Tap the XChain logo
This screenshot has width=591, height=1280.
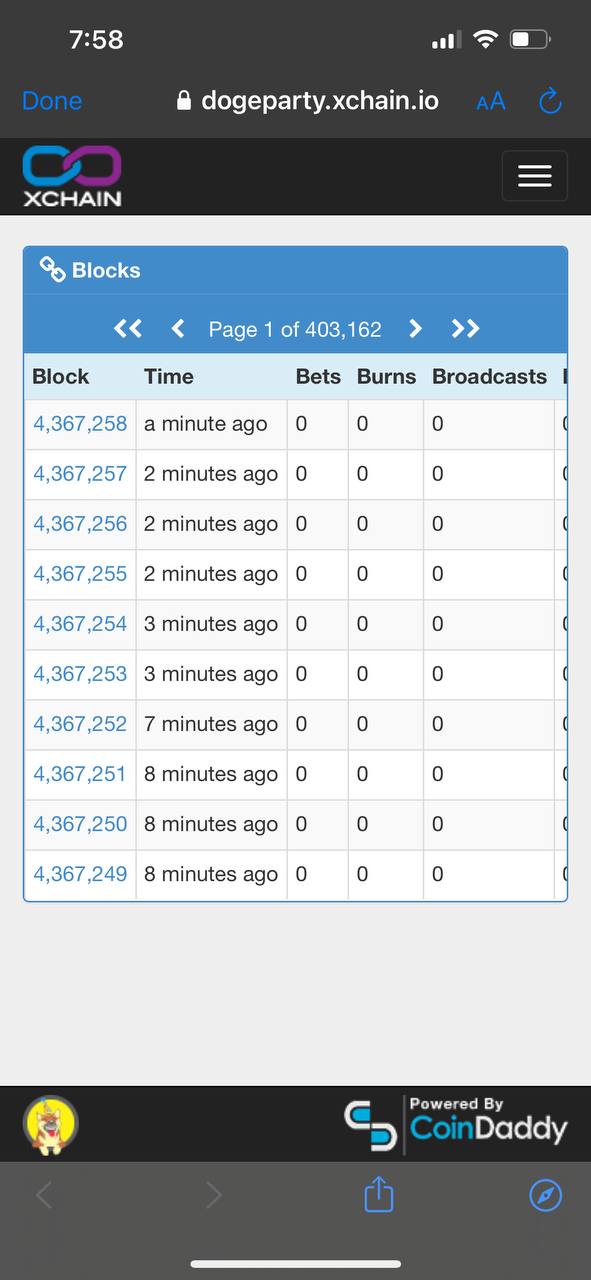pos(72,177)
